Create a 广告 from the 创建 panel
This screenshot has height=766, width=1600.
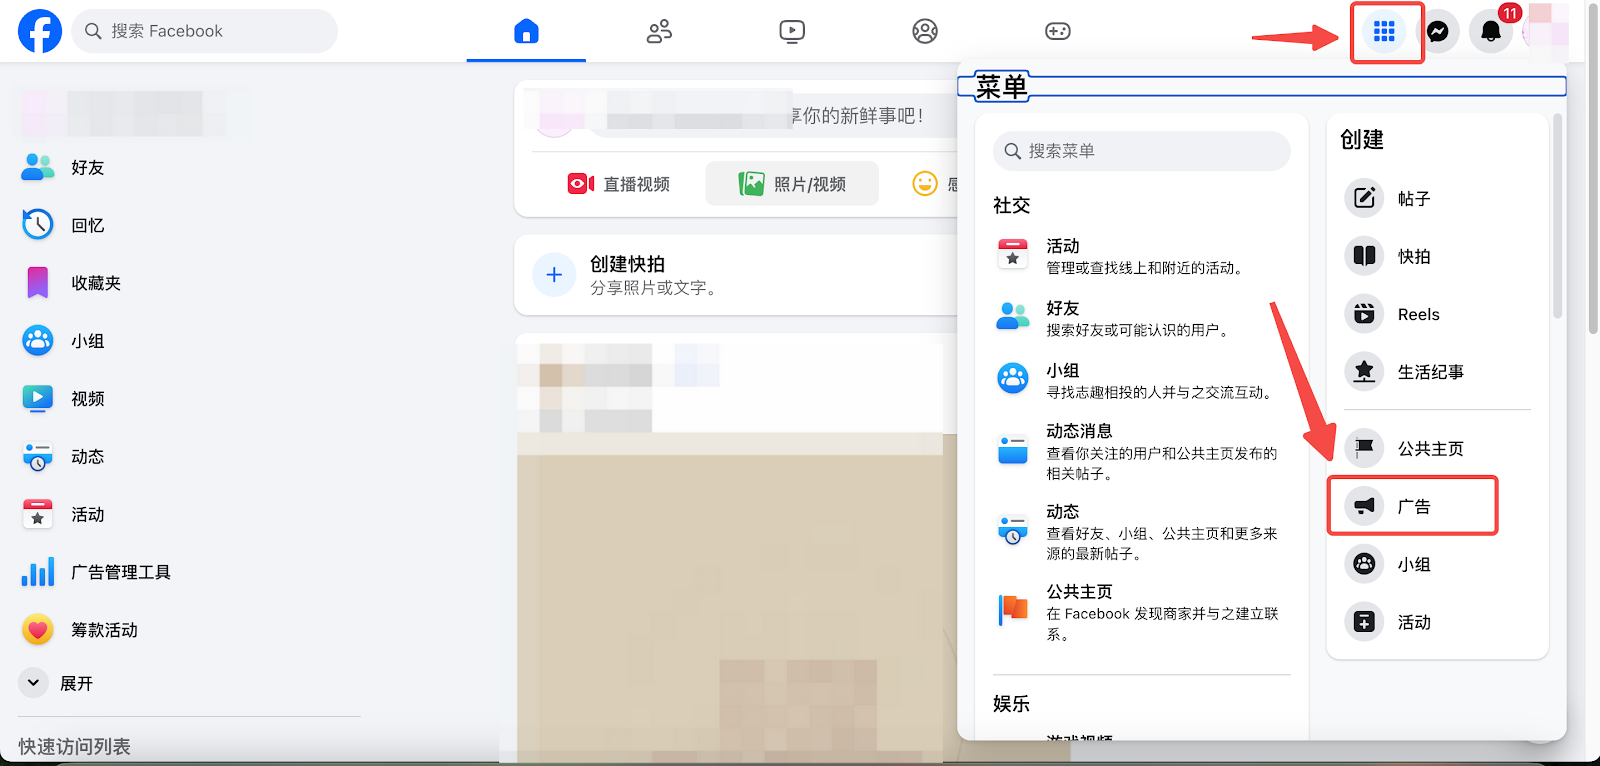(x=1438, y=506)
